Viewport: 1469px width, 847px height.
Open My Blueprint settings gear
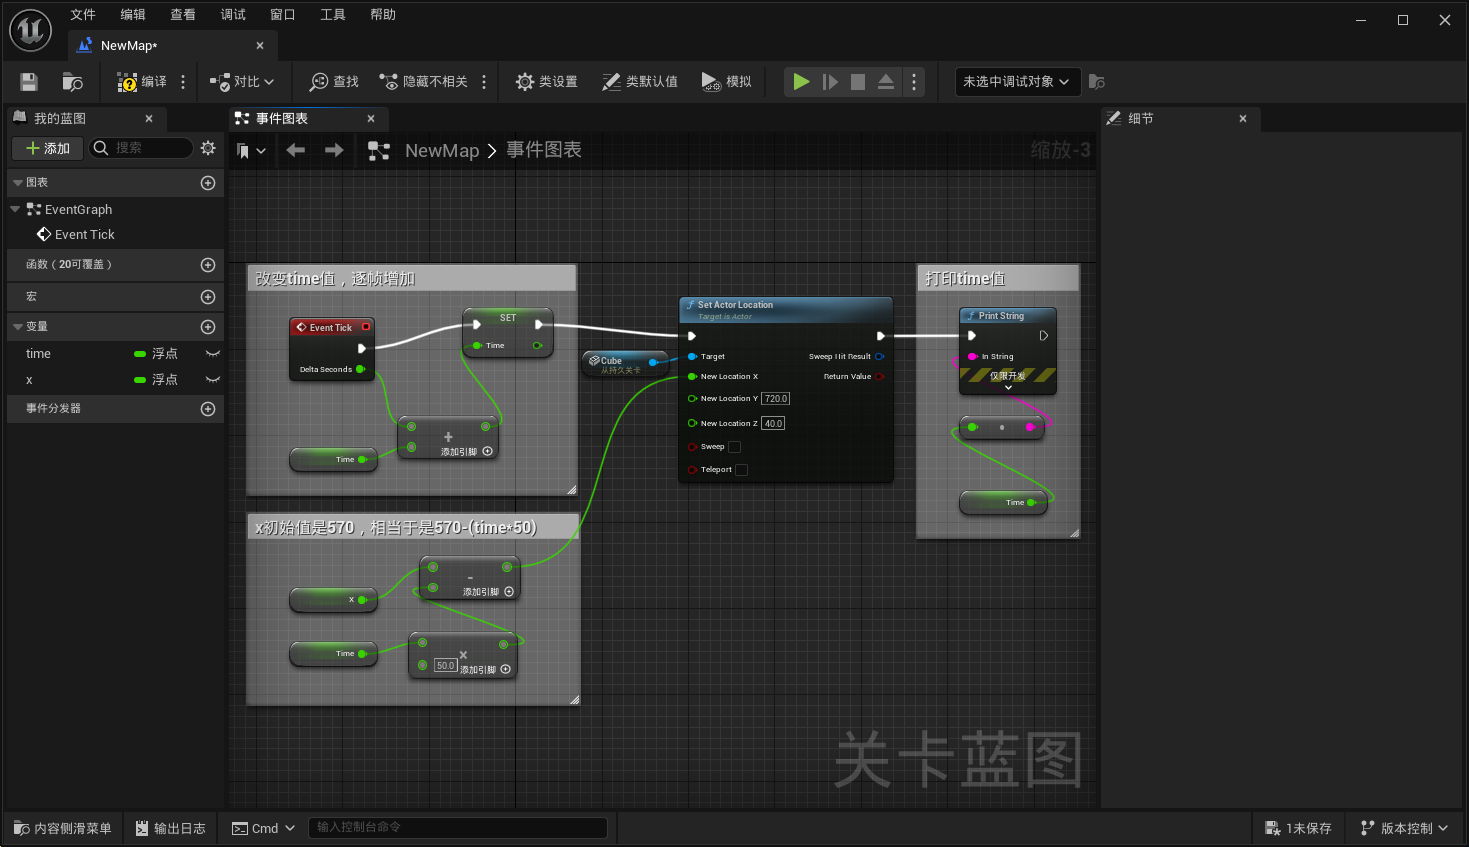tap(208, 148)
